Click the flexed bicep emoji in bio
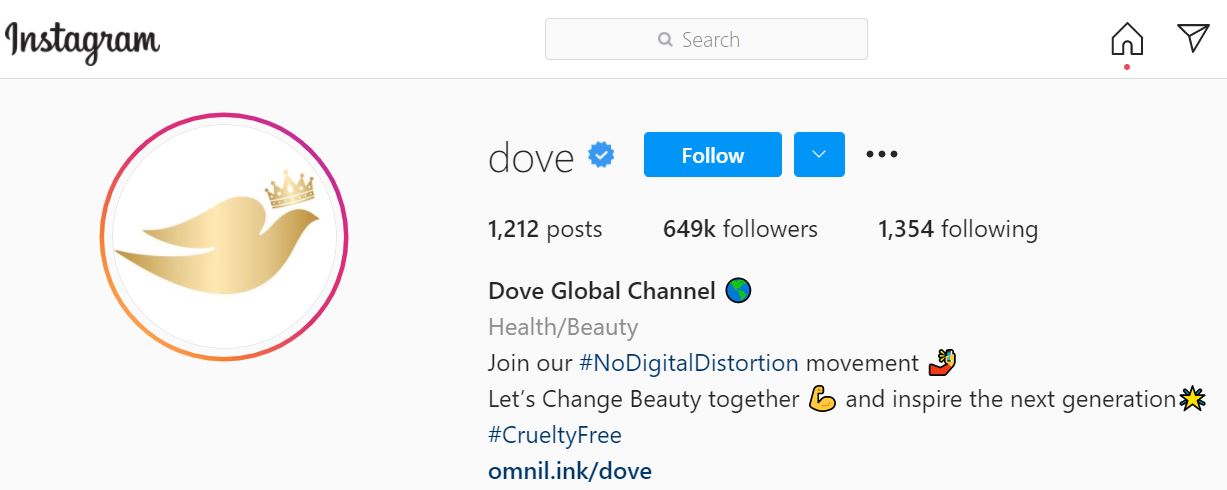Viewport: 1227px width, 490px height. [x=822, y=399]
